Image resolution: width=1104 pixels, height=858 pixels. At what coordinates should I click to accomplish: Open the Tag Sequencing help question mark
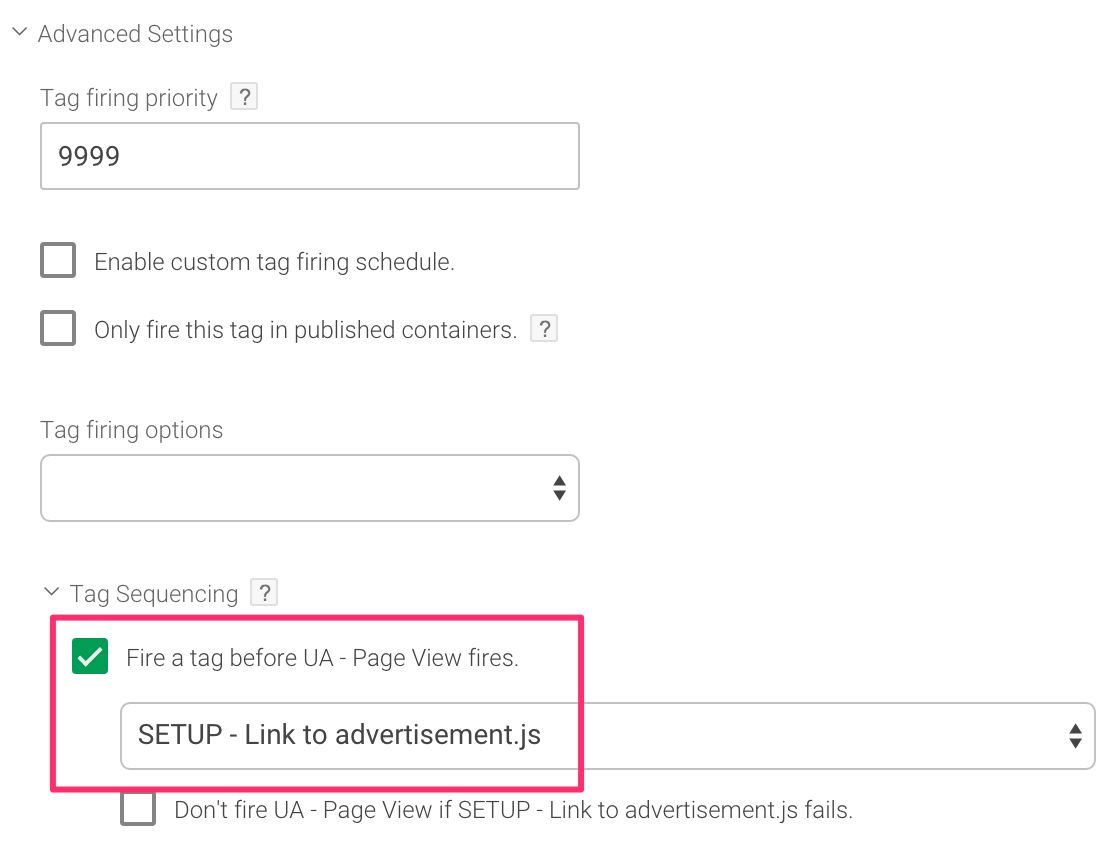264,593
